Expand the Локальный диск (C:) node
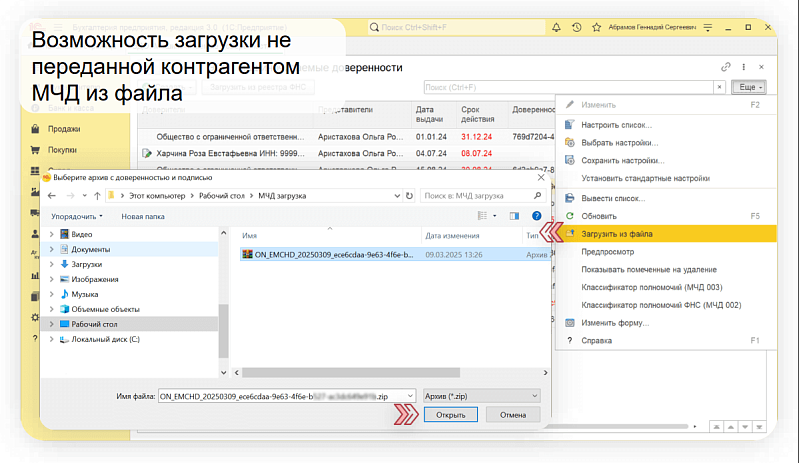This screenshot has height=463, width=799. [51, 339]
